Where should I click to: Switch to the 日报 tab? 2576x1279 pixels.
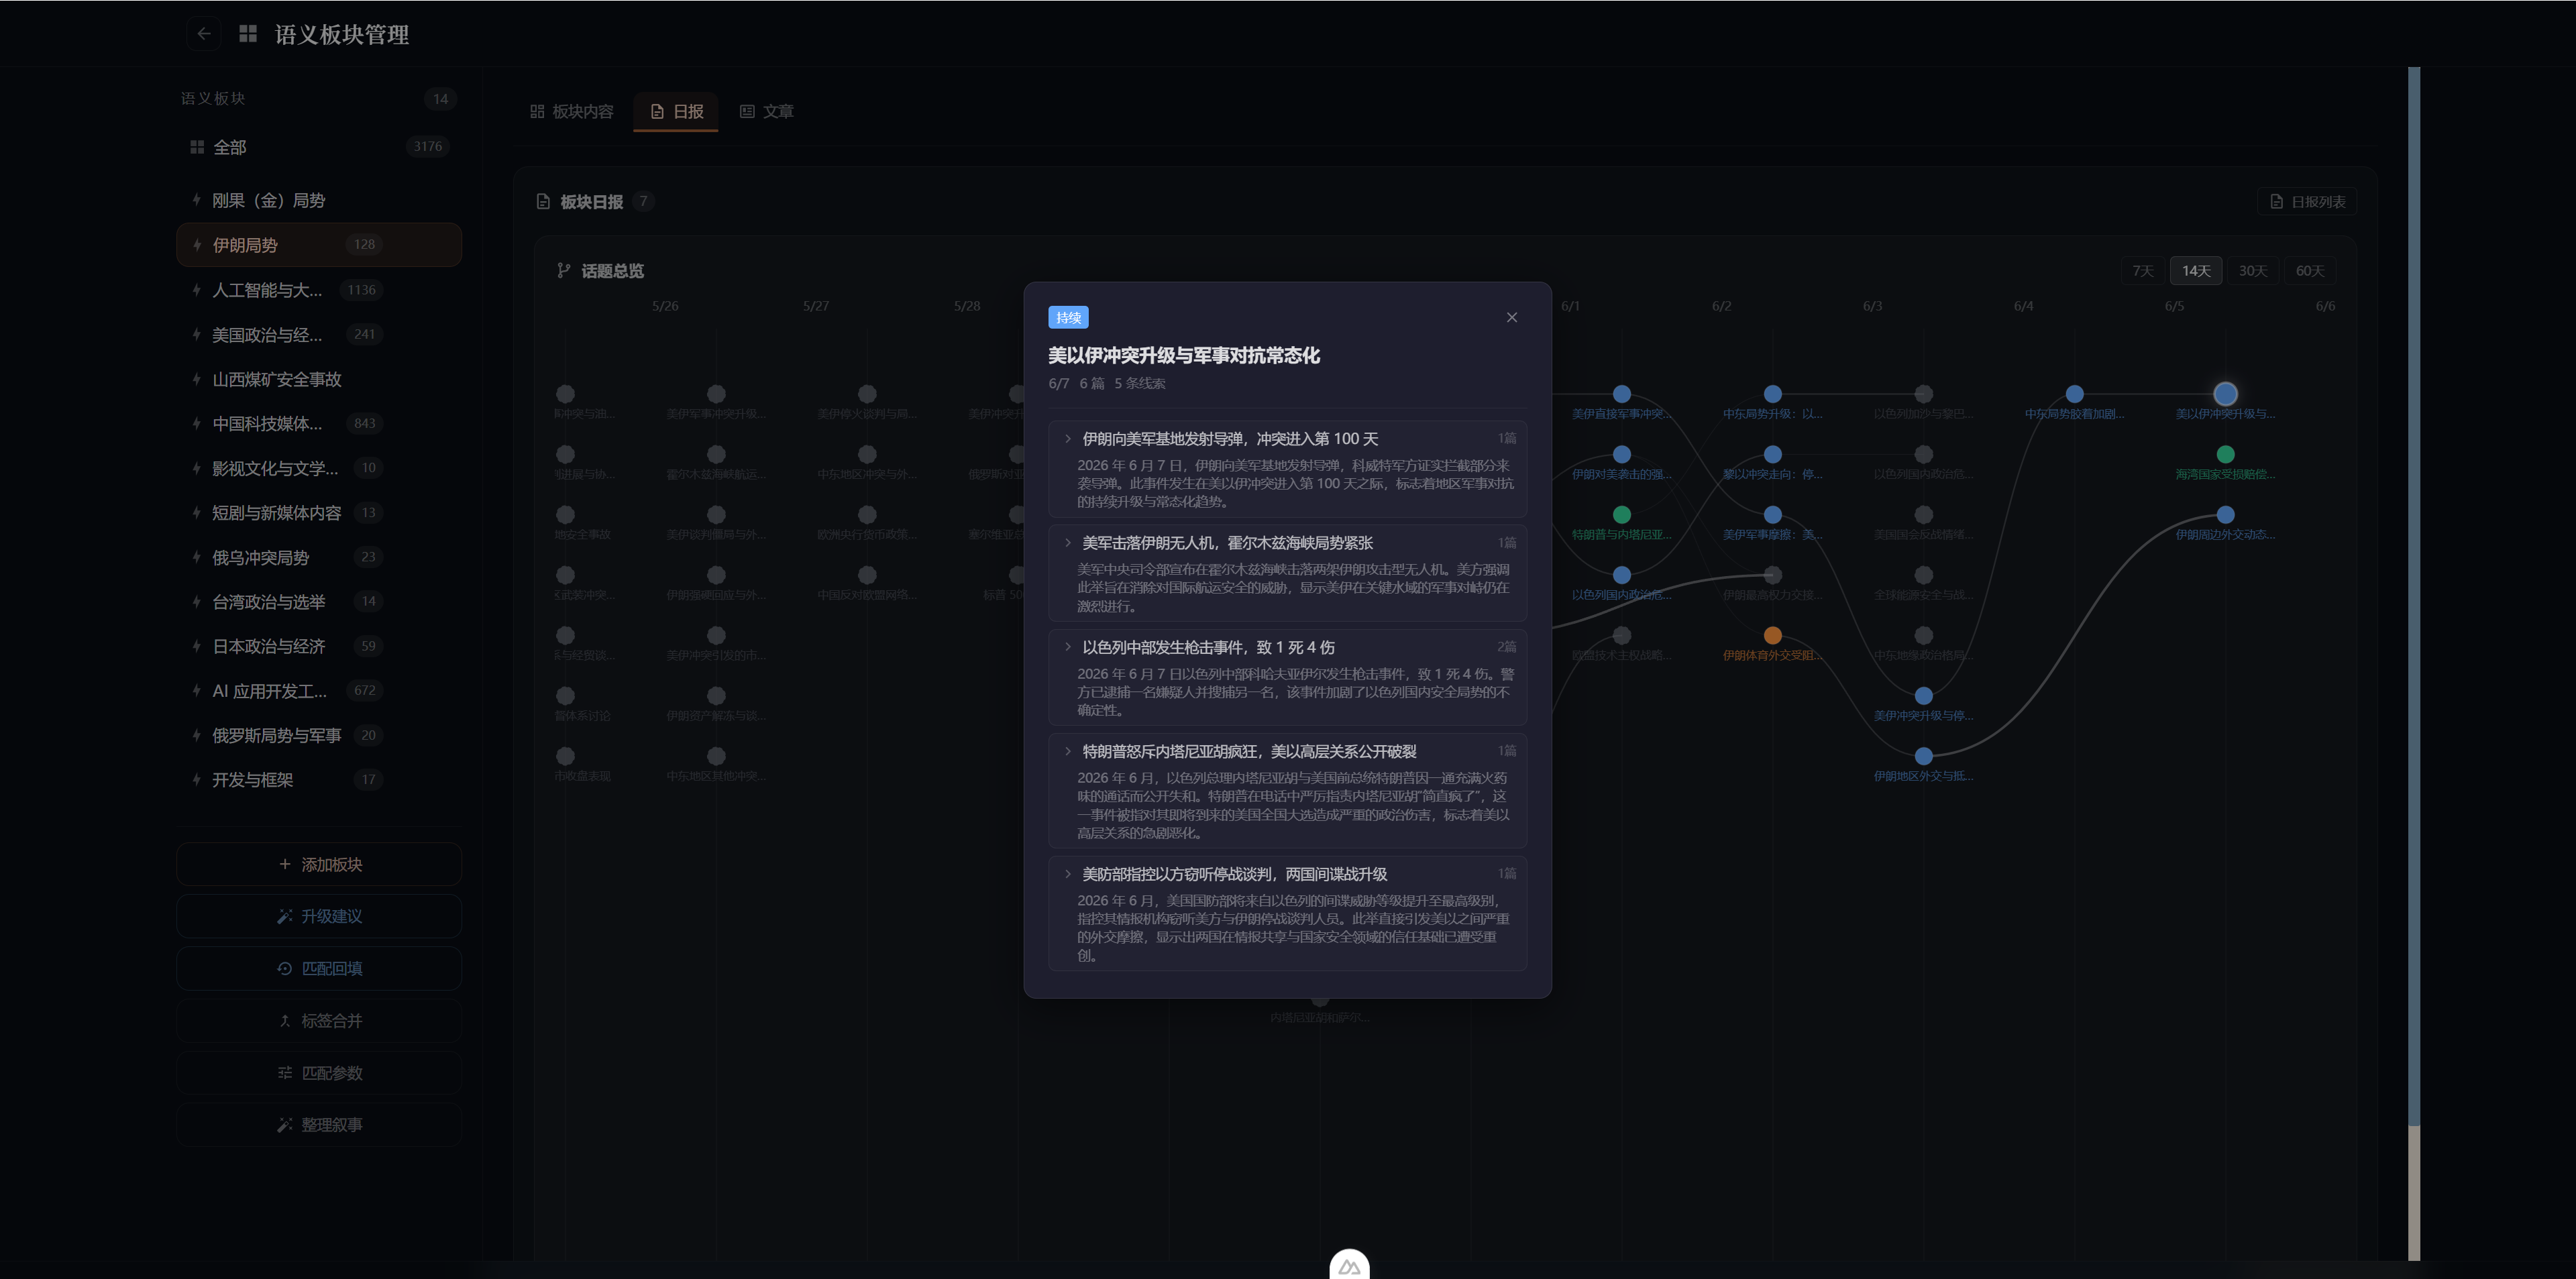point(677,111)
